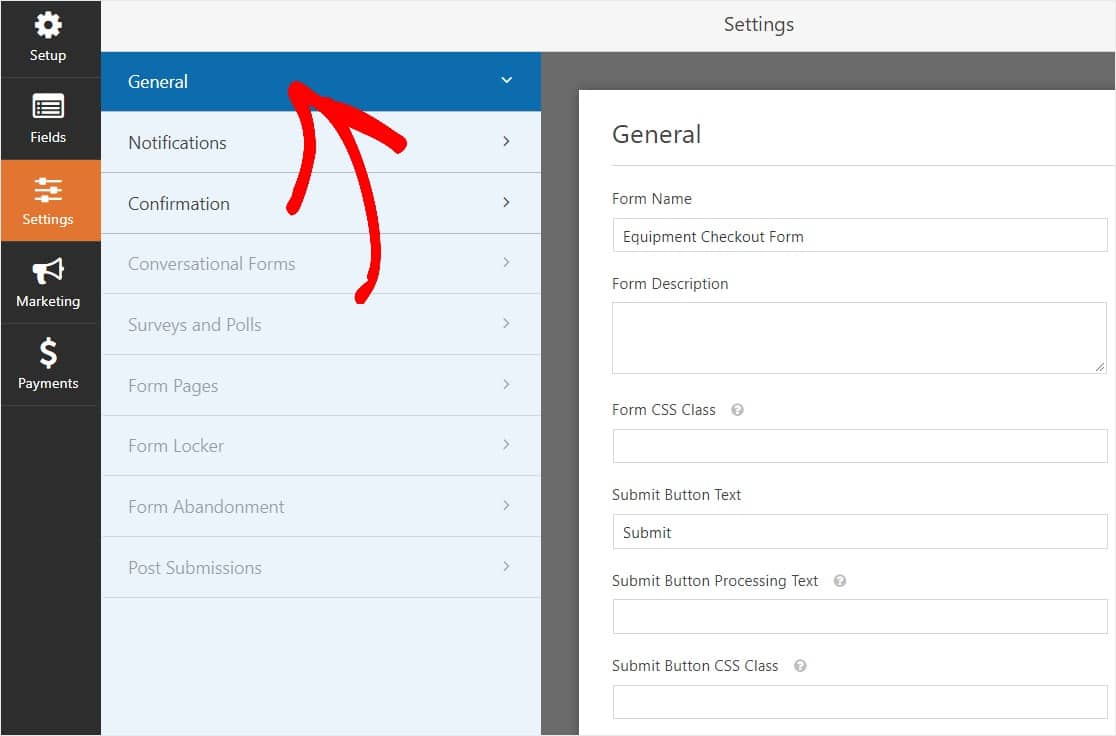Open Form Abandonment settings

[321, 507]
